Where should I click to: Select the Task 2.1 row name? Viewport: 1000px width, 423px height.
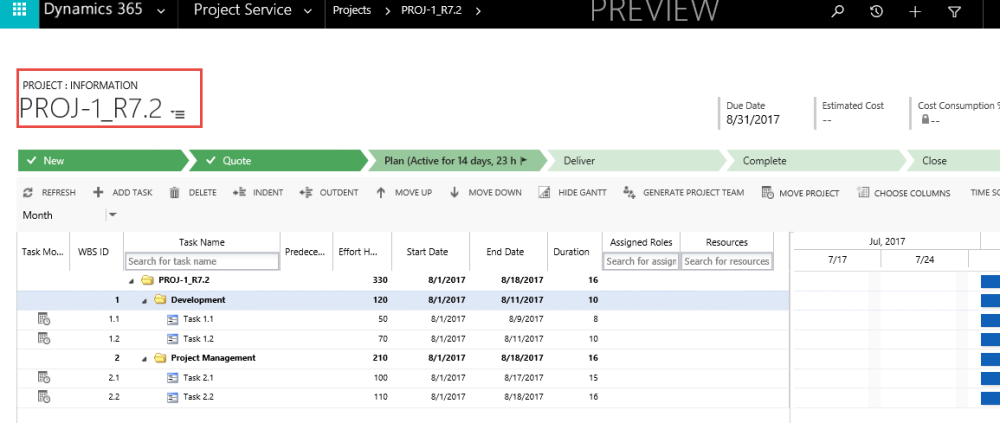click(198, 378)
